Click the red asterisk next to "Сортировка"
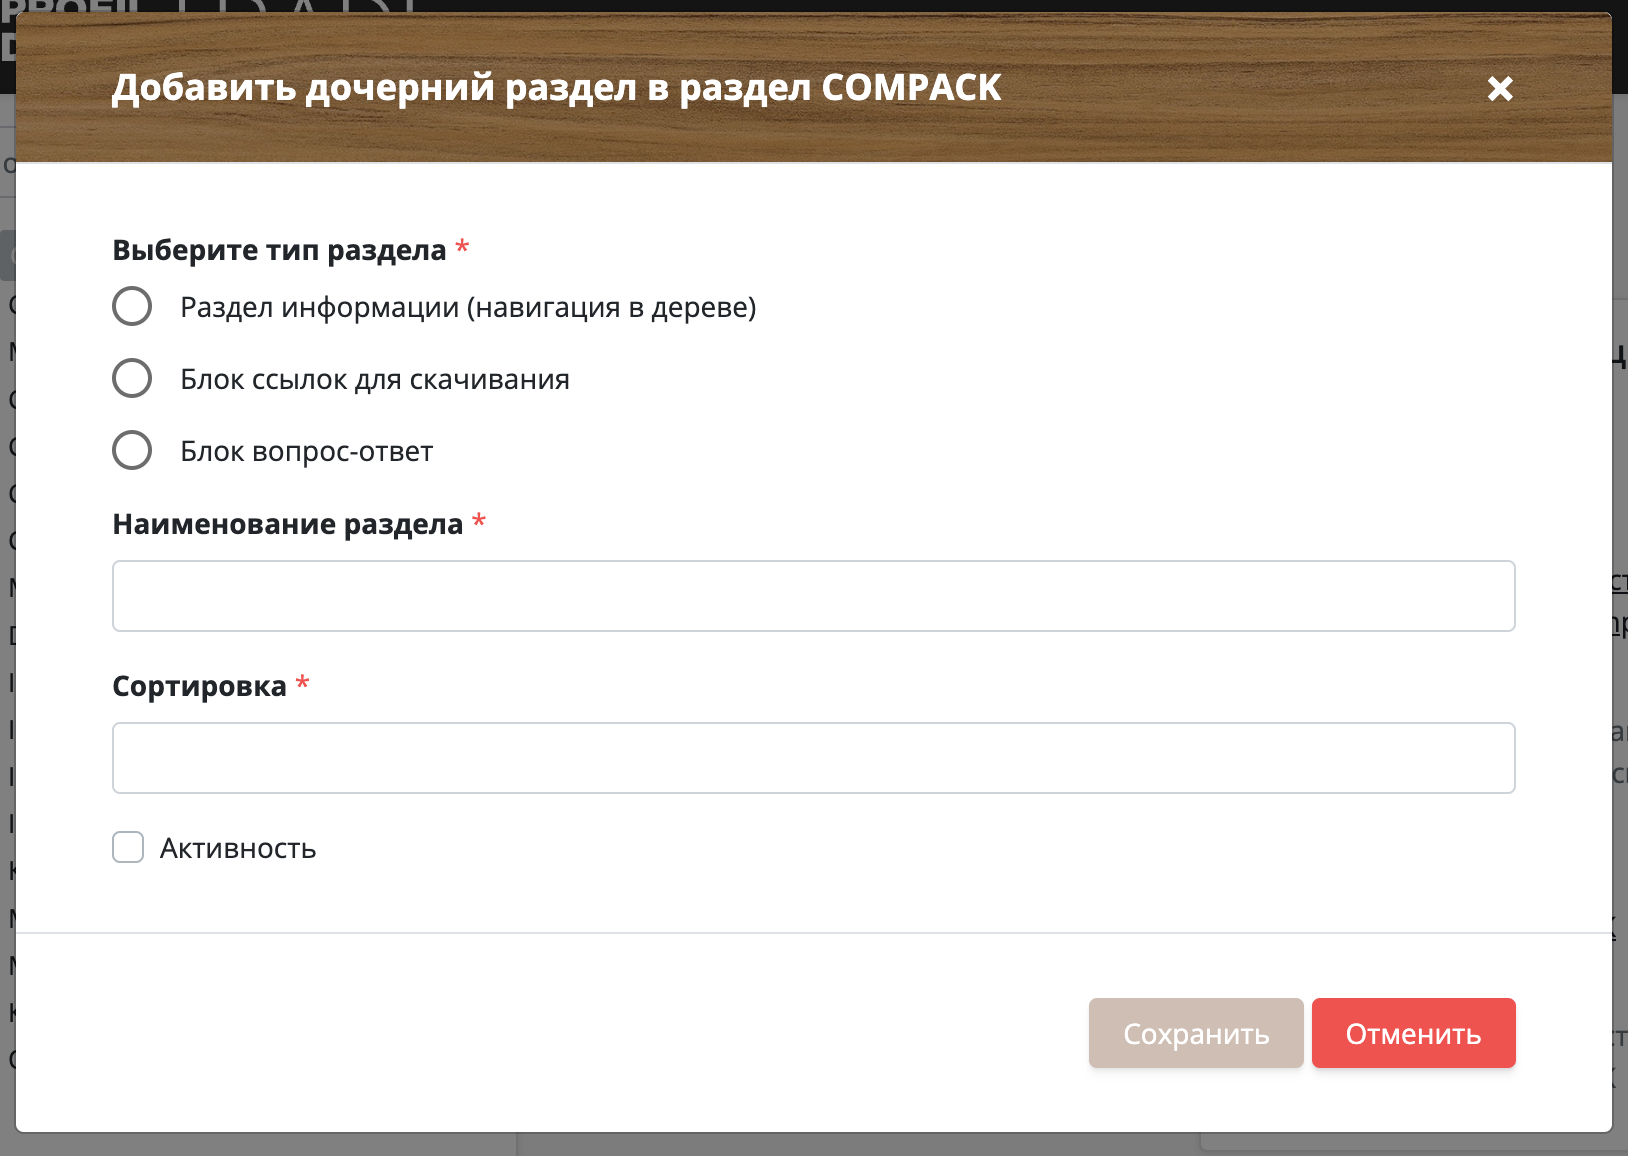 (x=302, y=683)
